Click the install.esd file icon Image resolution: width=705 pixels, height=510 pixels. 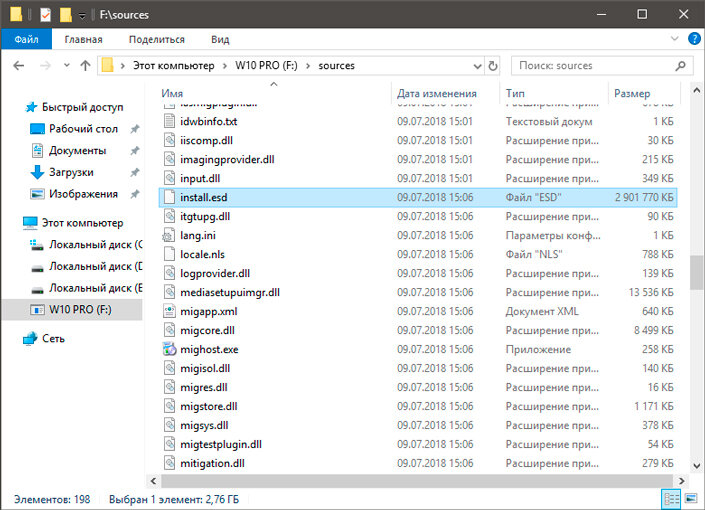(169, 197)
